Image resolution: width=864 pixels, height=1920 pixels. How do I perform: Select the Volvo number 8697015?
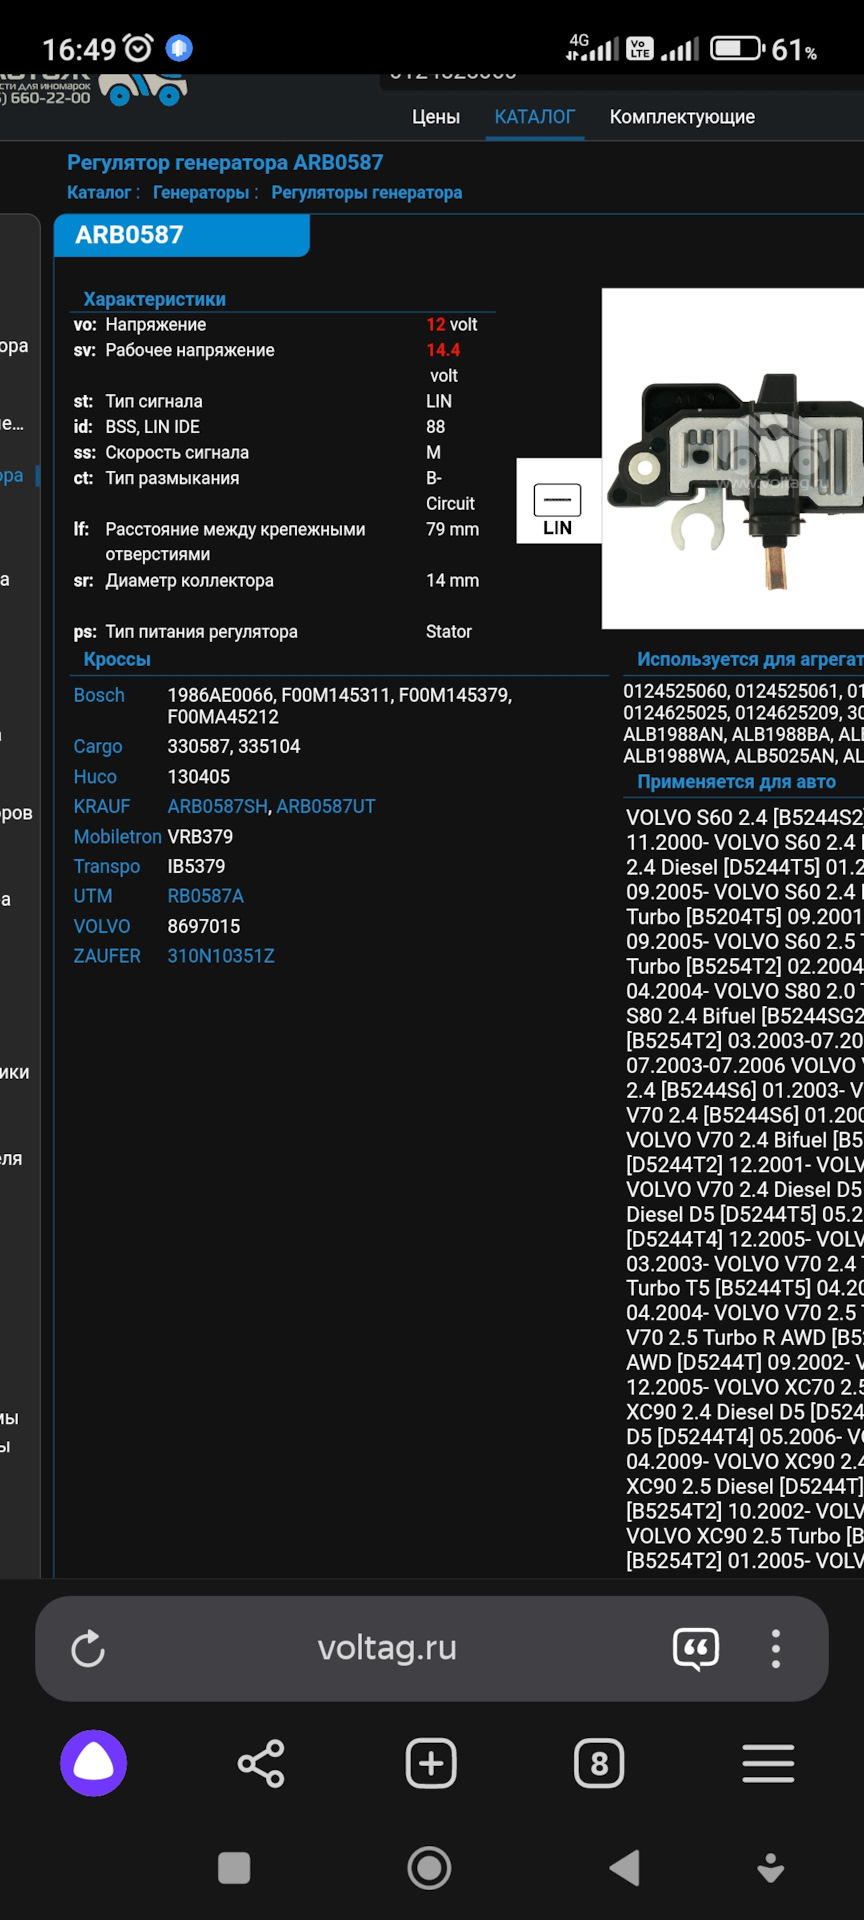(x=204, y=926)
